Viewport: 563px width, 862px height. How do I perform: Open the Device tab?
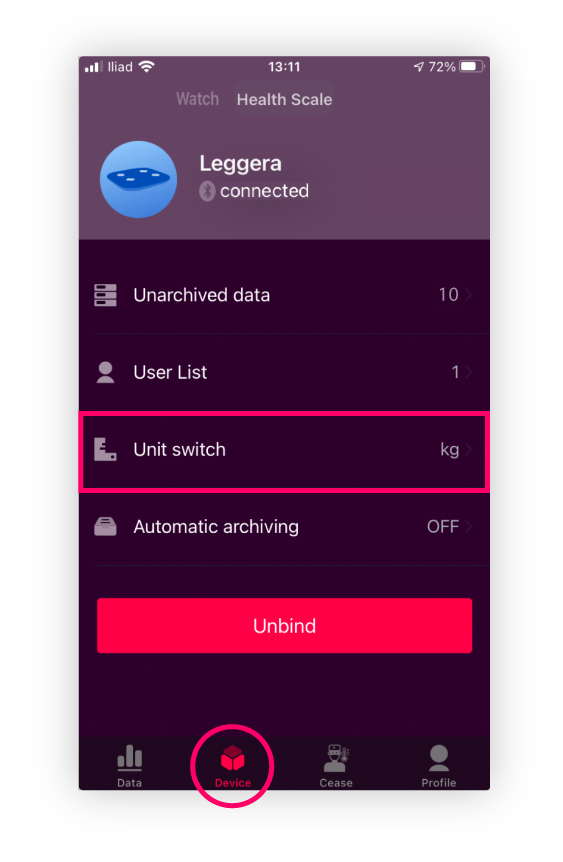tap(233, 766)
